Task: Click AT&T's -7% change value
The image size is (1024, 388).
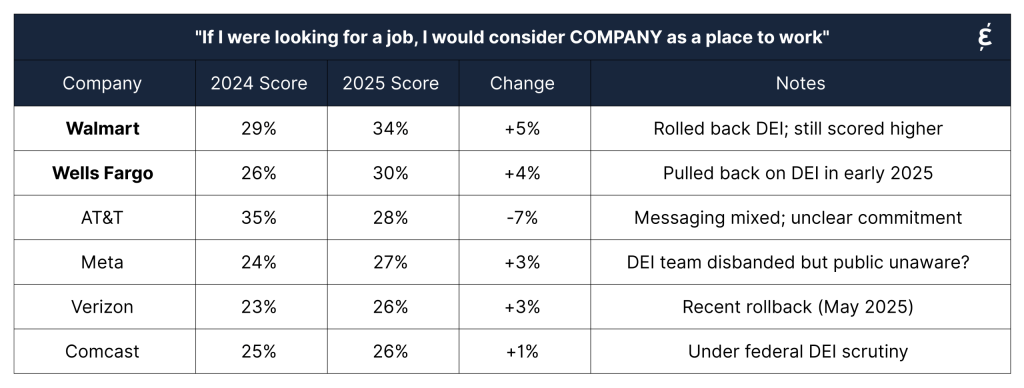Action: tap(522, 218)
